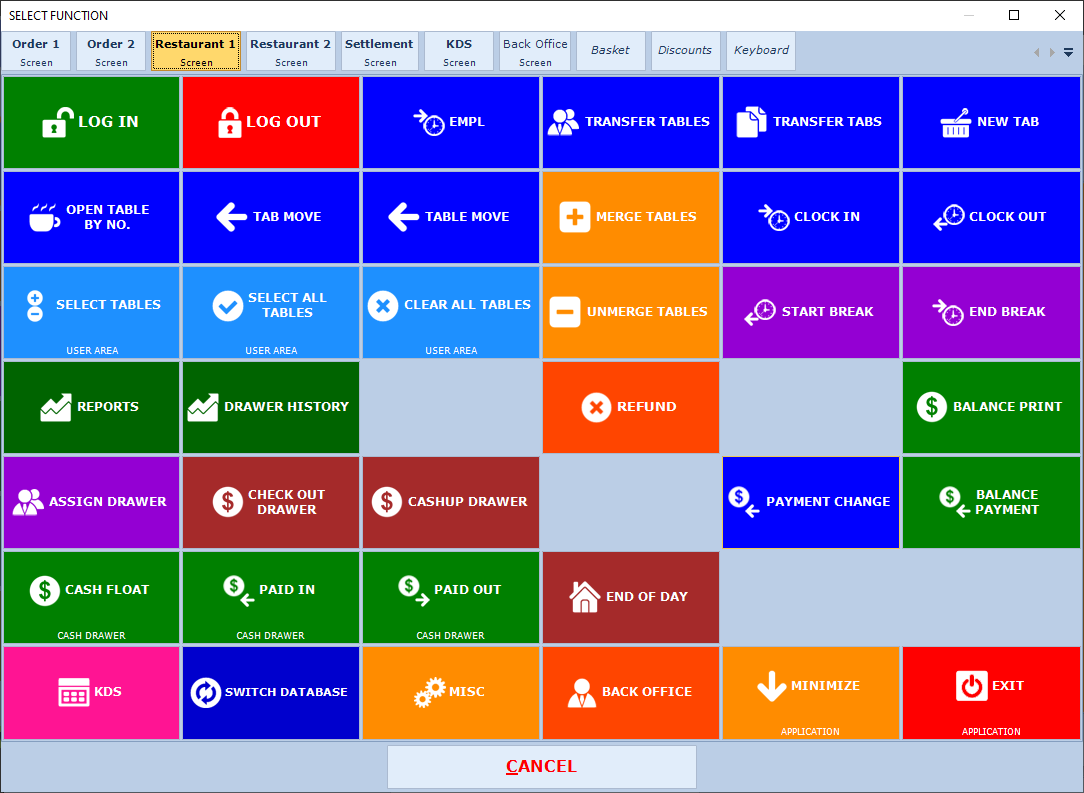Click the Cancel button

(541, 767)
